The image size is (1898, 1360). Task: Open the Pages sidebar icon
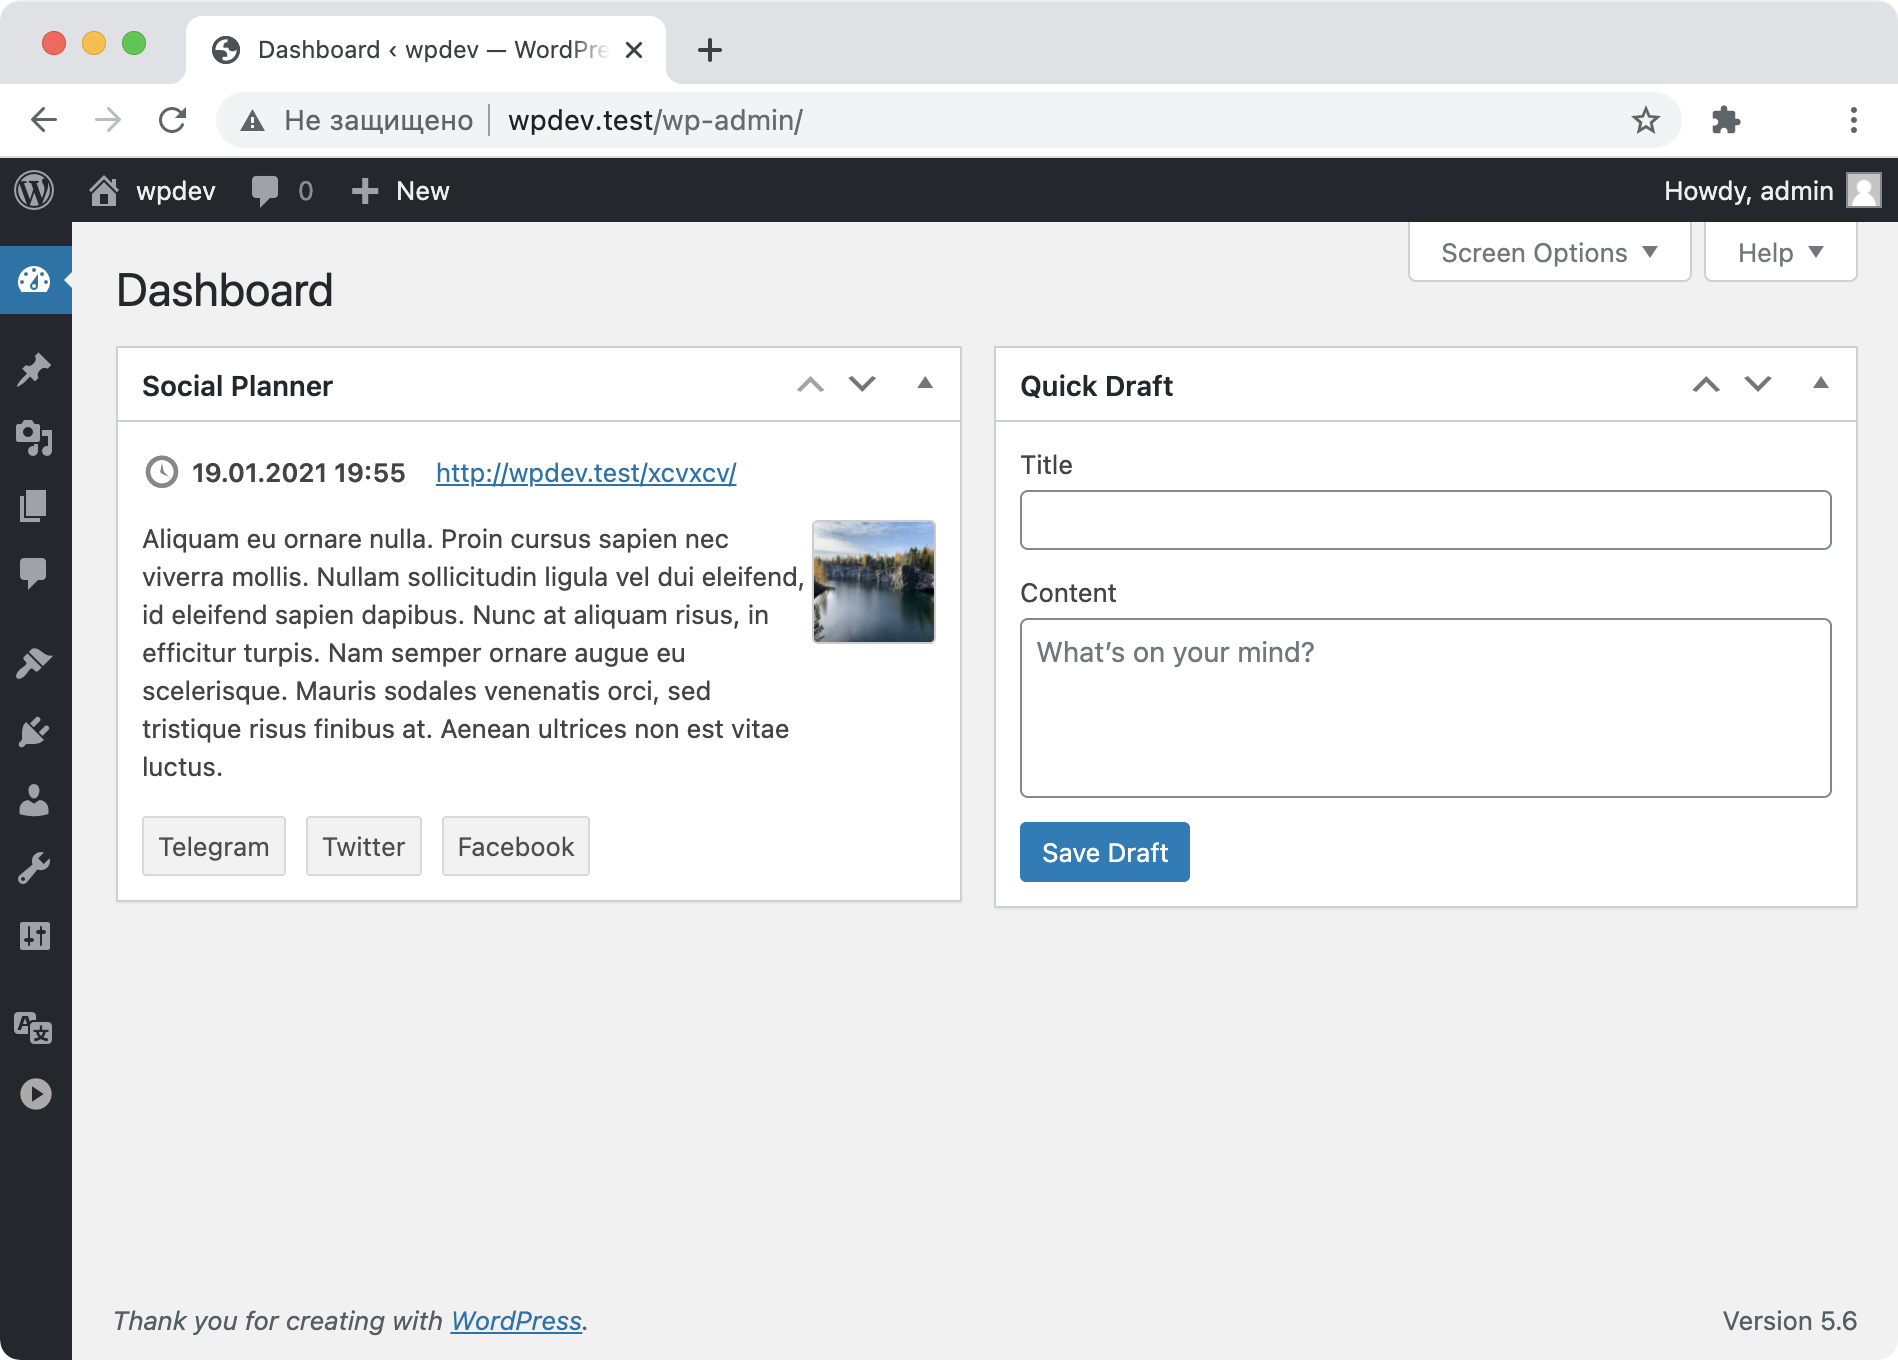point(34,506)
